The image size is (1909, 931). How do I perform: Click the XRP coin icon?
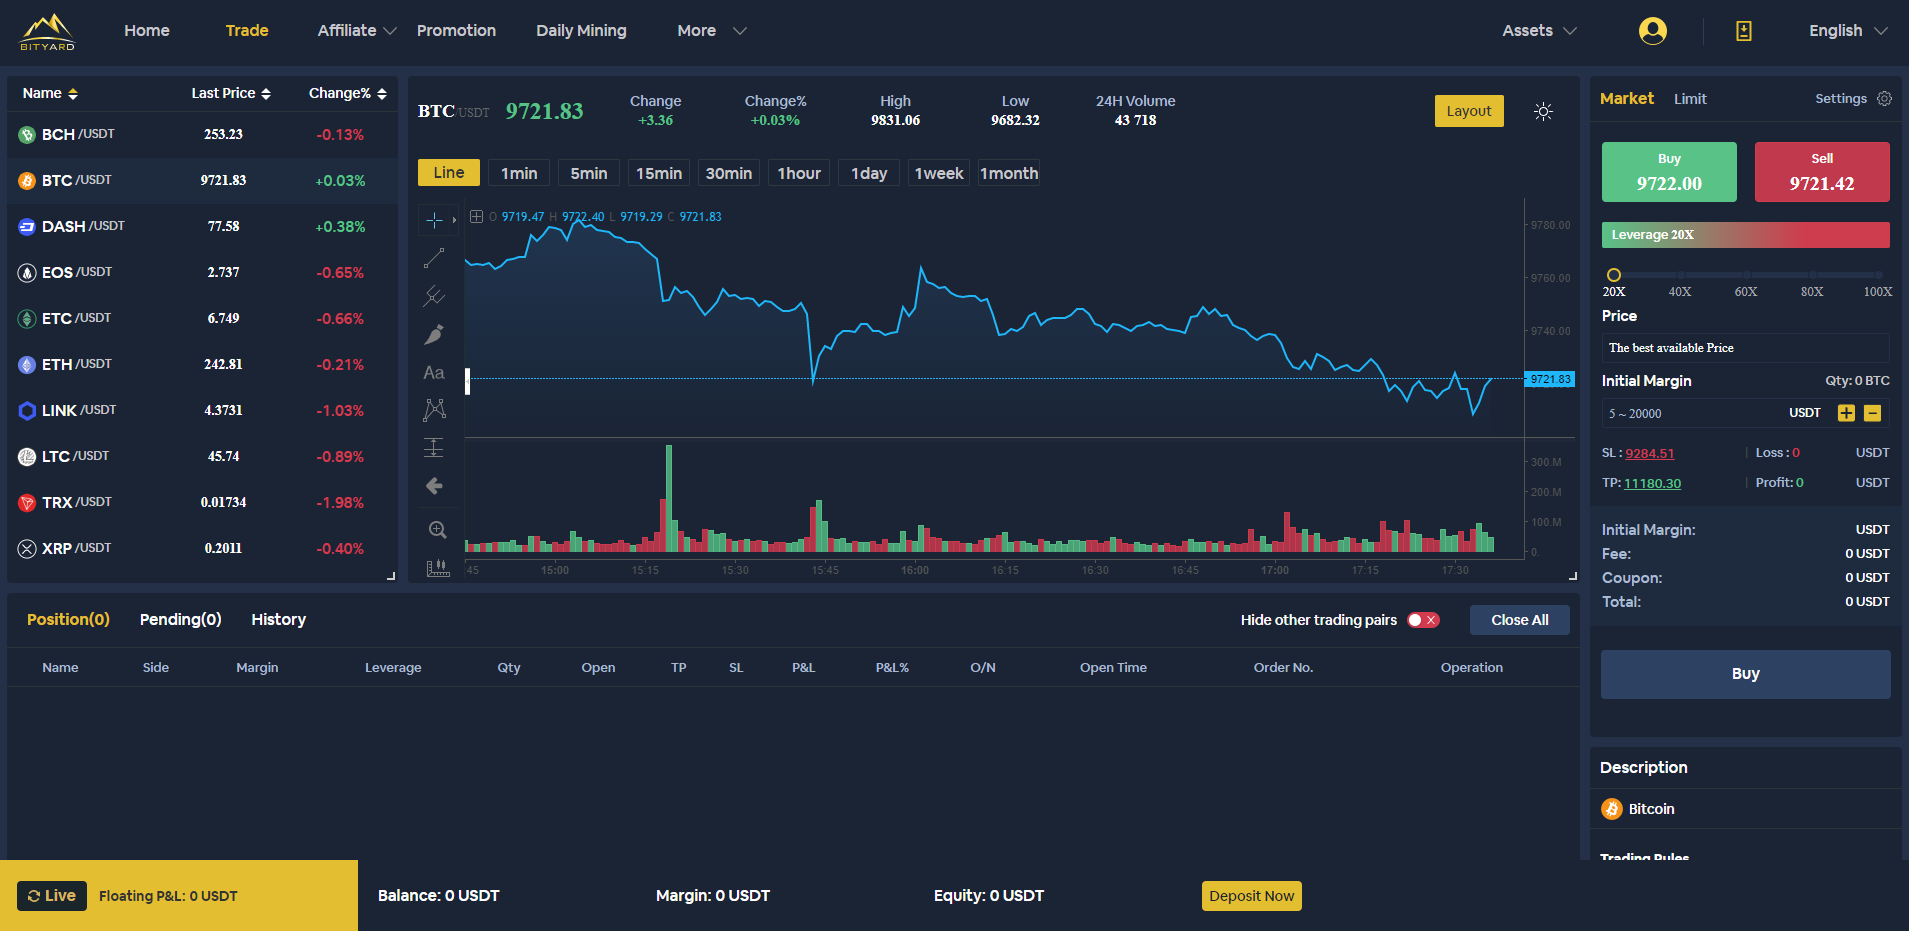27,549
